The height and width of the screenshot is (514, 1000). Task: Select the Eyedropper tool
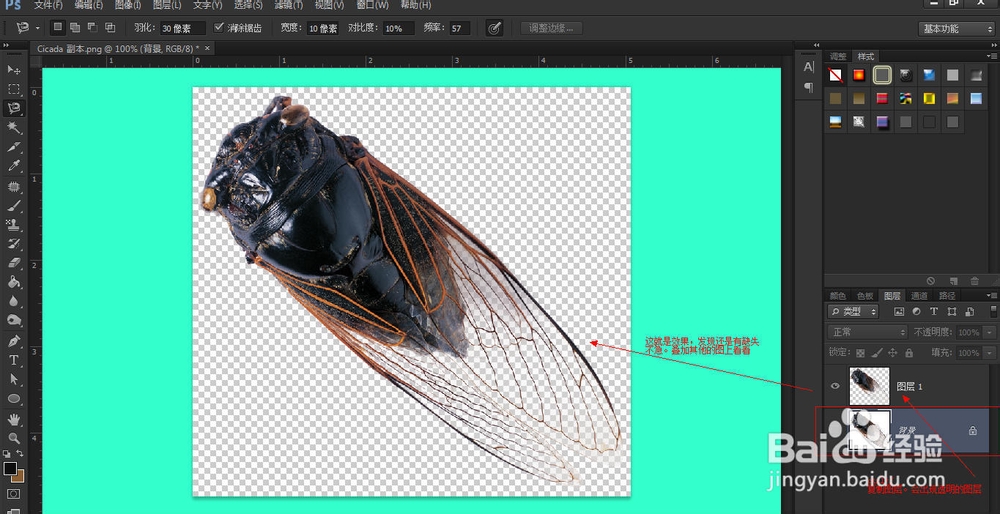[x=13, y=166]
